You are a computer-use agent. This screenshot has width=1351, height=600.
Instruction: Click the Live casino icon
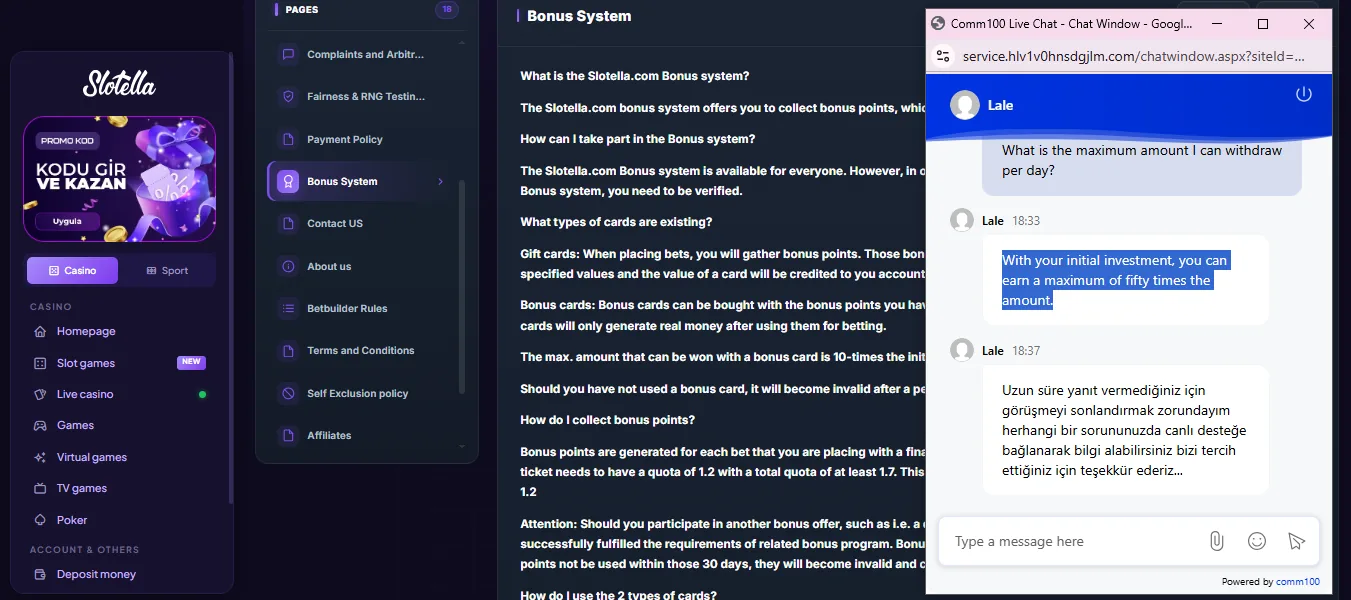click(40, 394)
